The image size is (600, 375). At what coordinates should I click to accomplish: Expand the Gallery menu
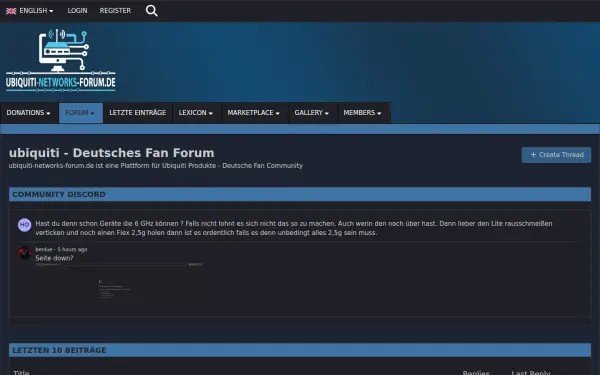[x=311, y=113]
